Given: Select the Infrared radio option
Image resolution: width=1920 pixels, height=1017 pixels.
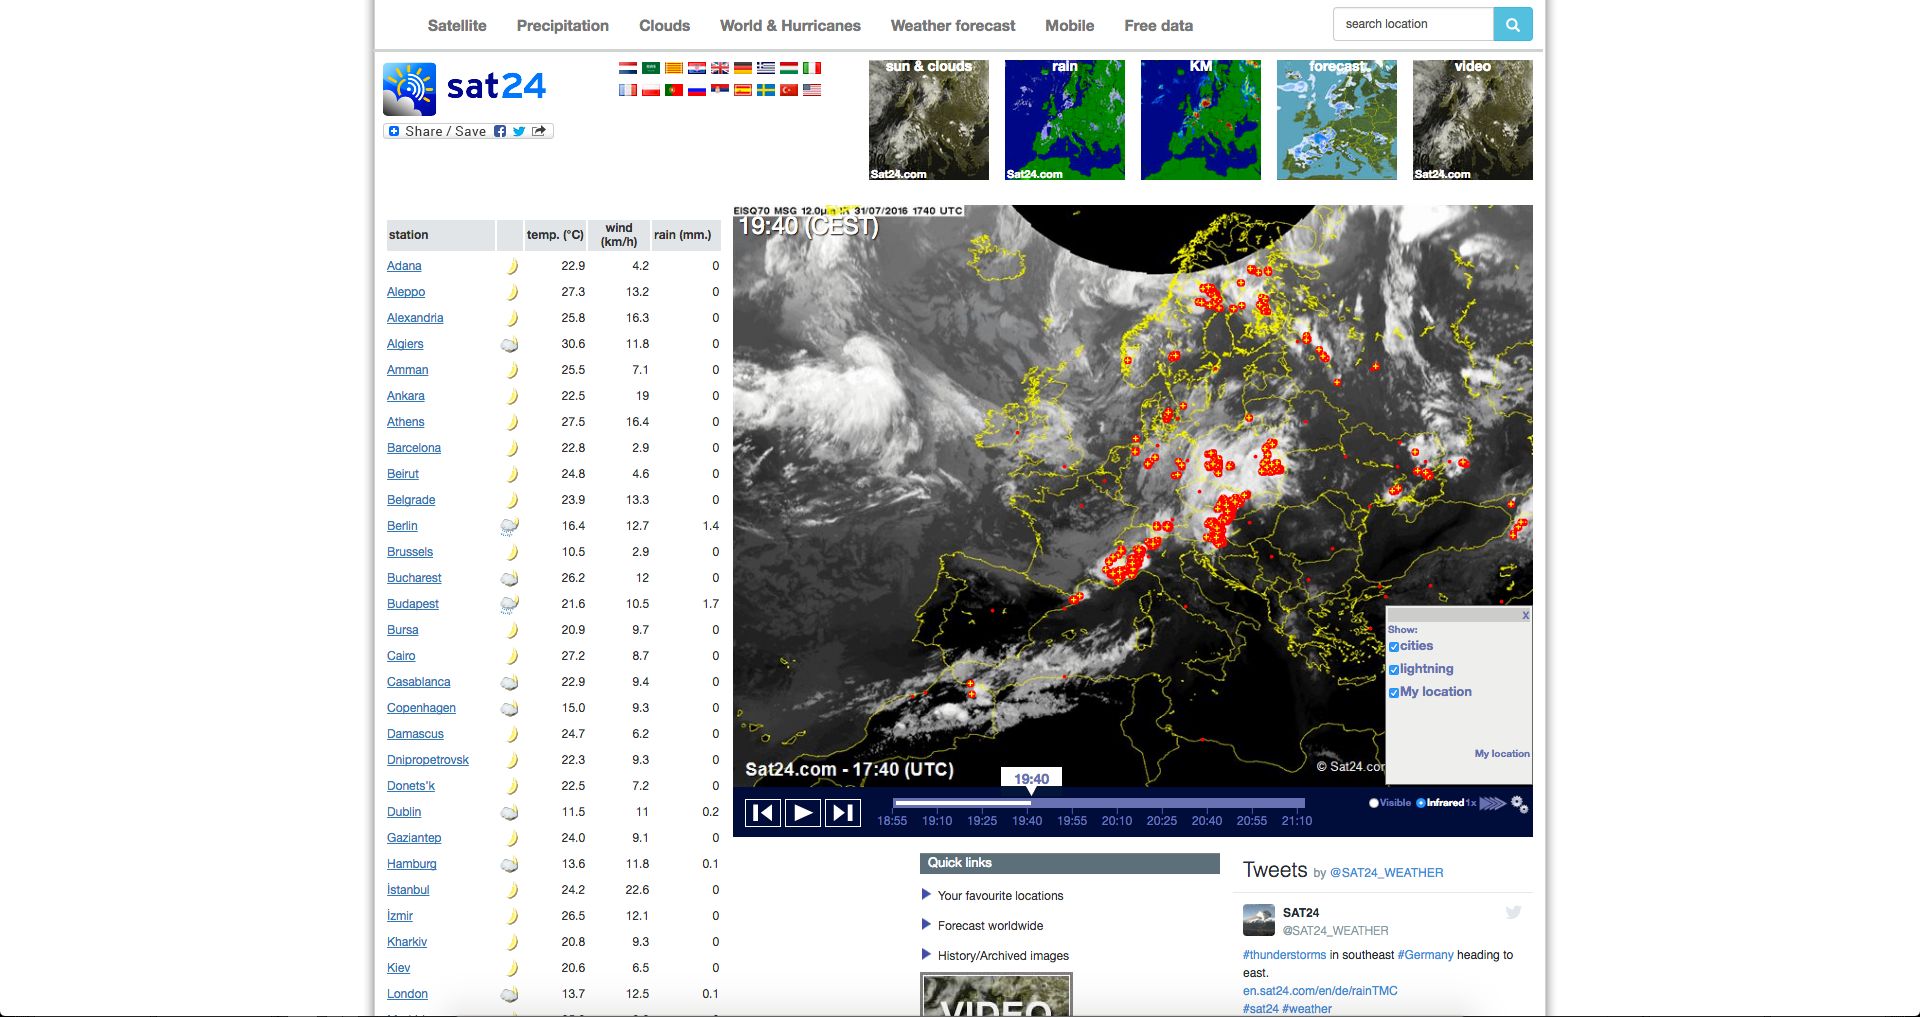Looking at the screenshot, I should 1421,803.
